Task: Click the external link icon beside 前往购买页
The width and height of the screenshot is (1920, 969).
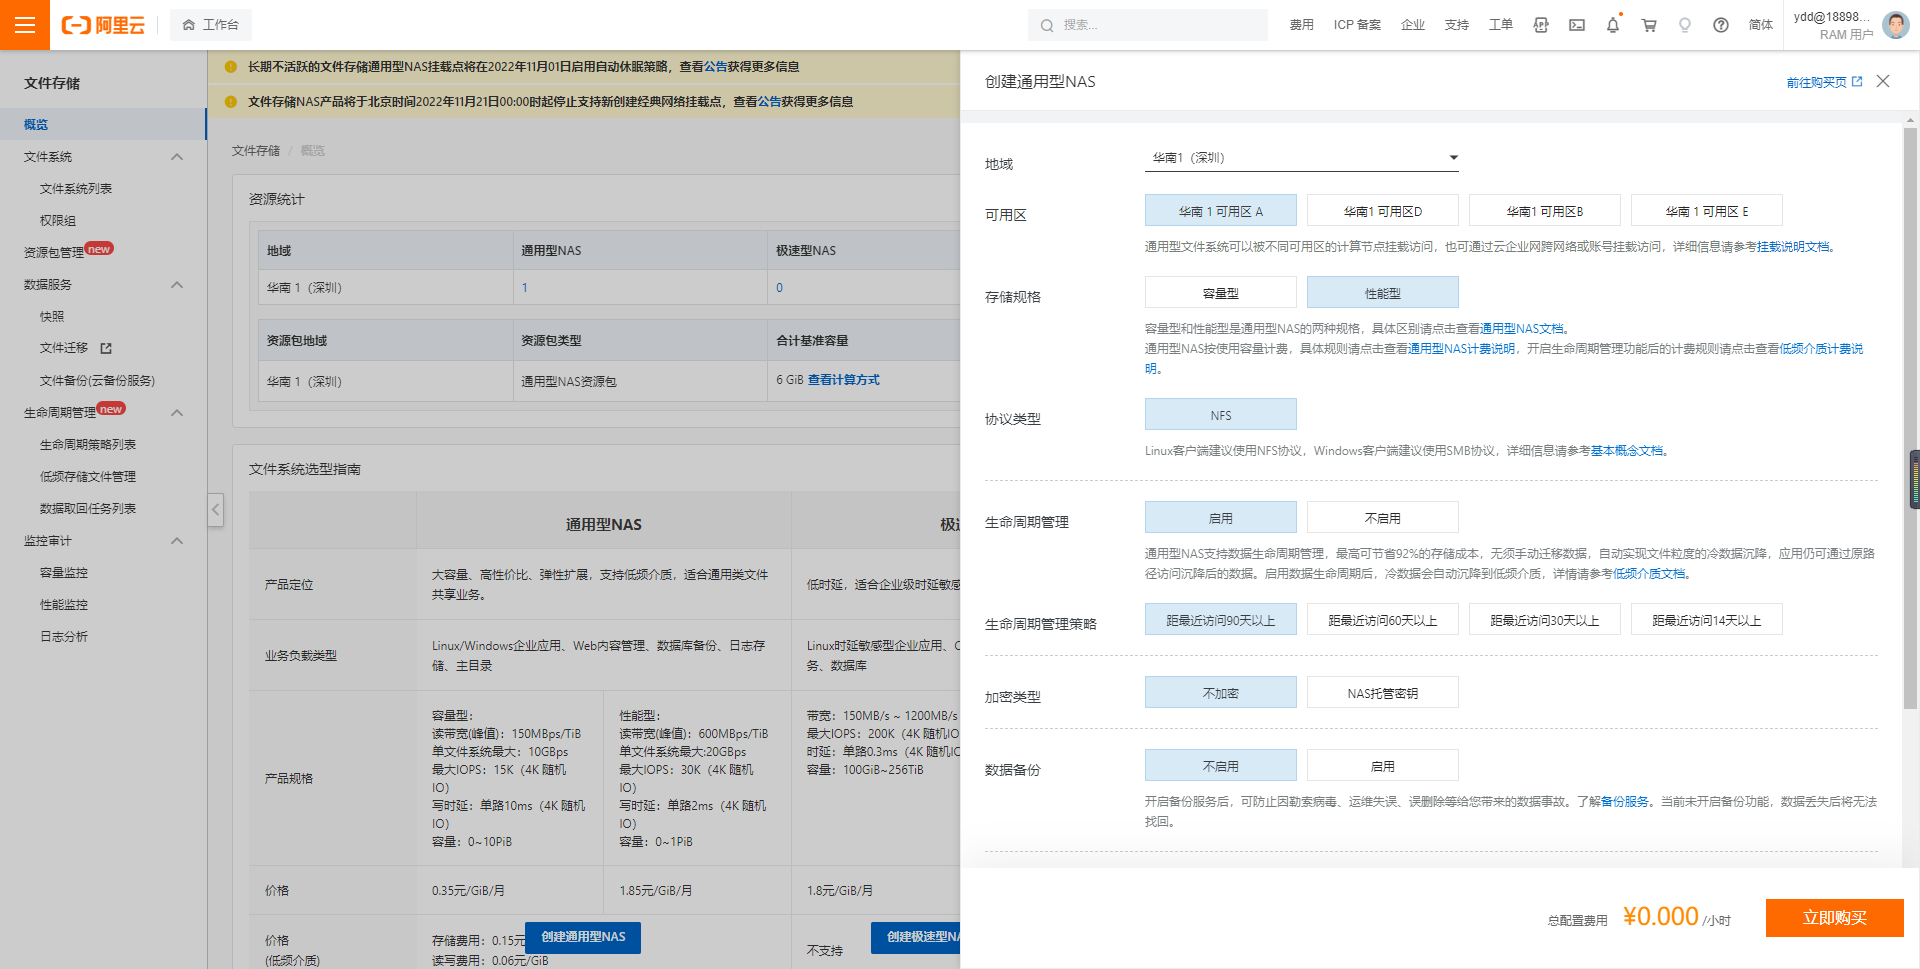Action: point(1857,81)
